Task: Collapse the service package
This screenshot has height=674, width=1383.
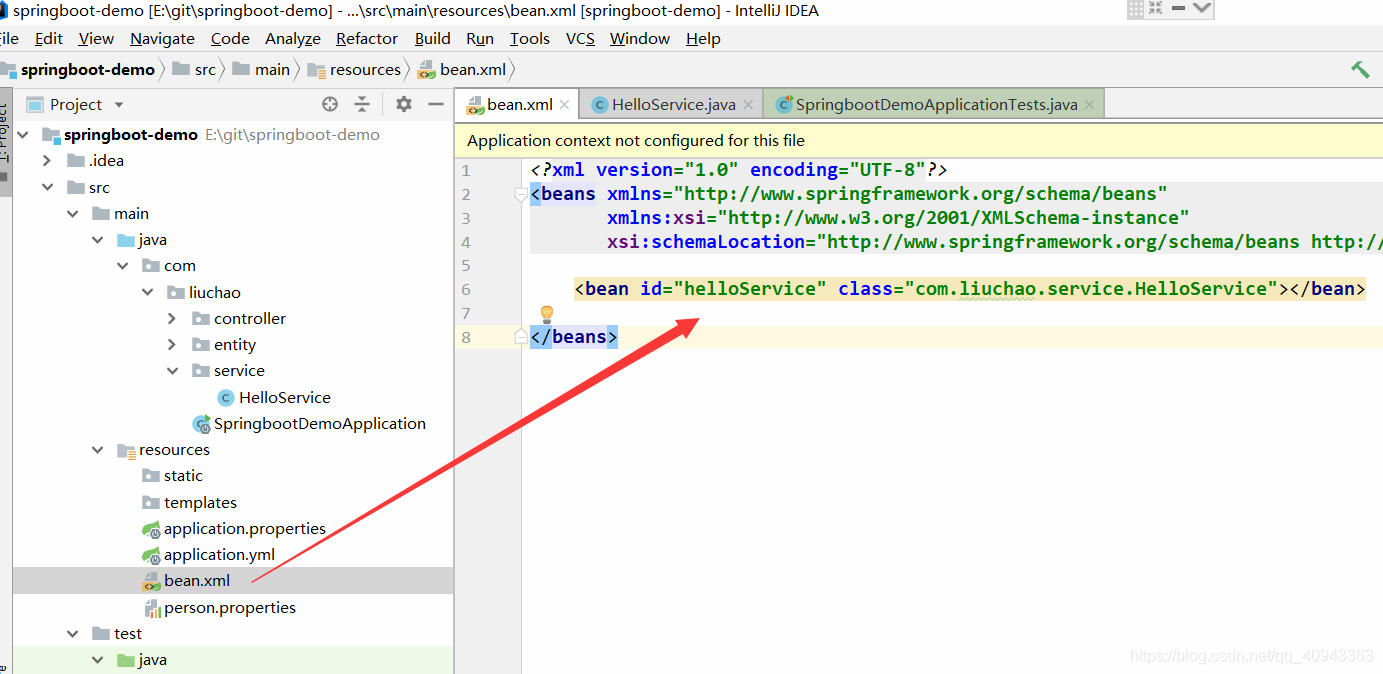Action: (x=172, y=371)
